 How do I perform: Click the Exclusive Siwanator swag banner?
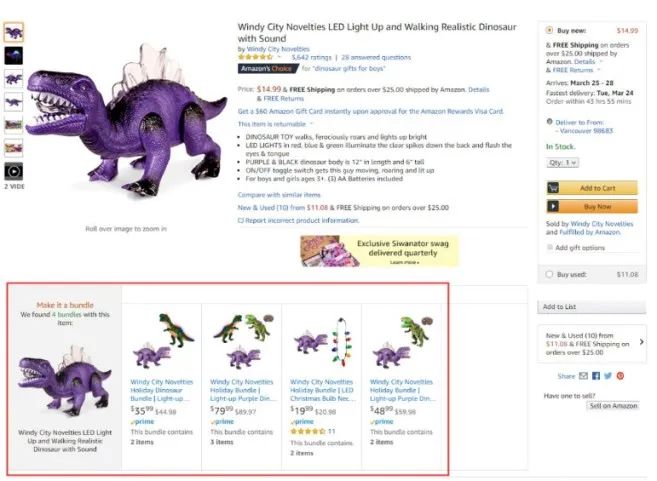380,251
